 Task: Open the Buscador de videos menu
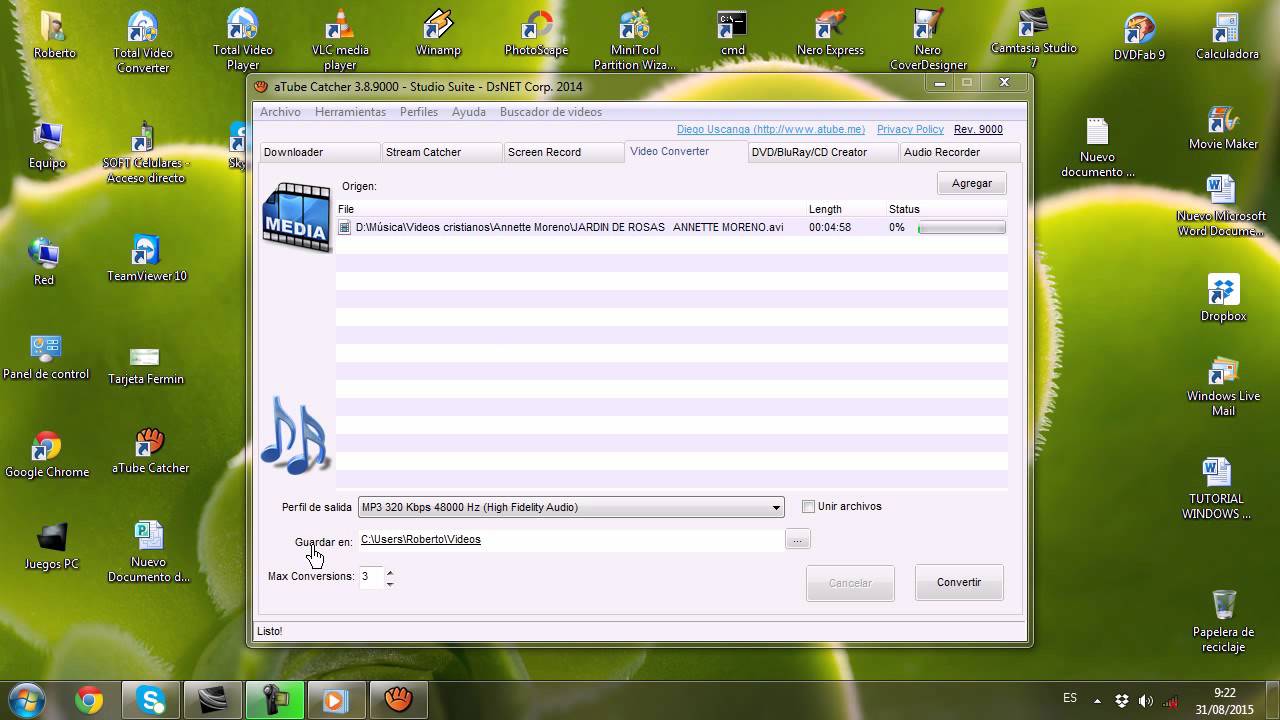(551, 112)
